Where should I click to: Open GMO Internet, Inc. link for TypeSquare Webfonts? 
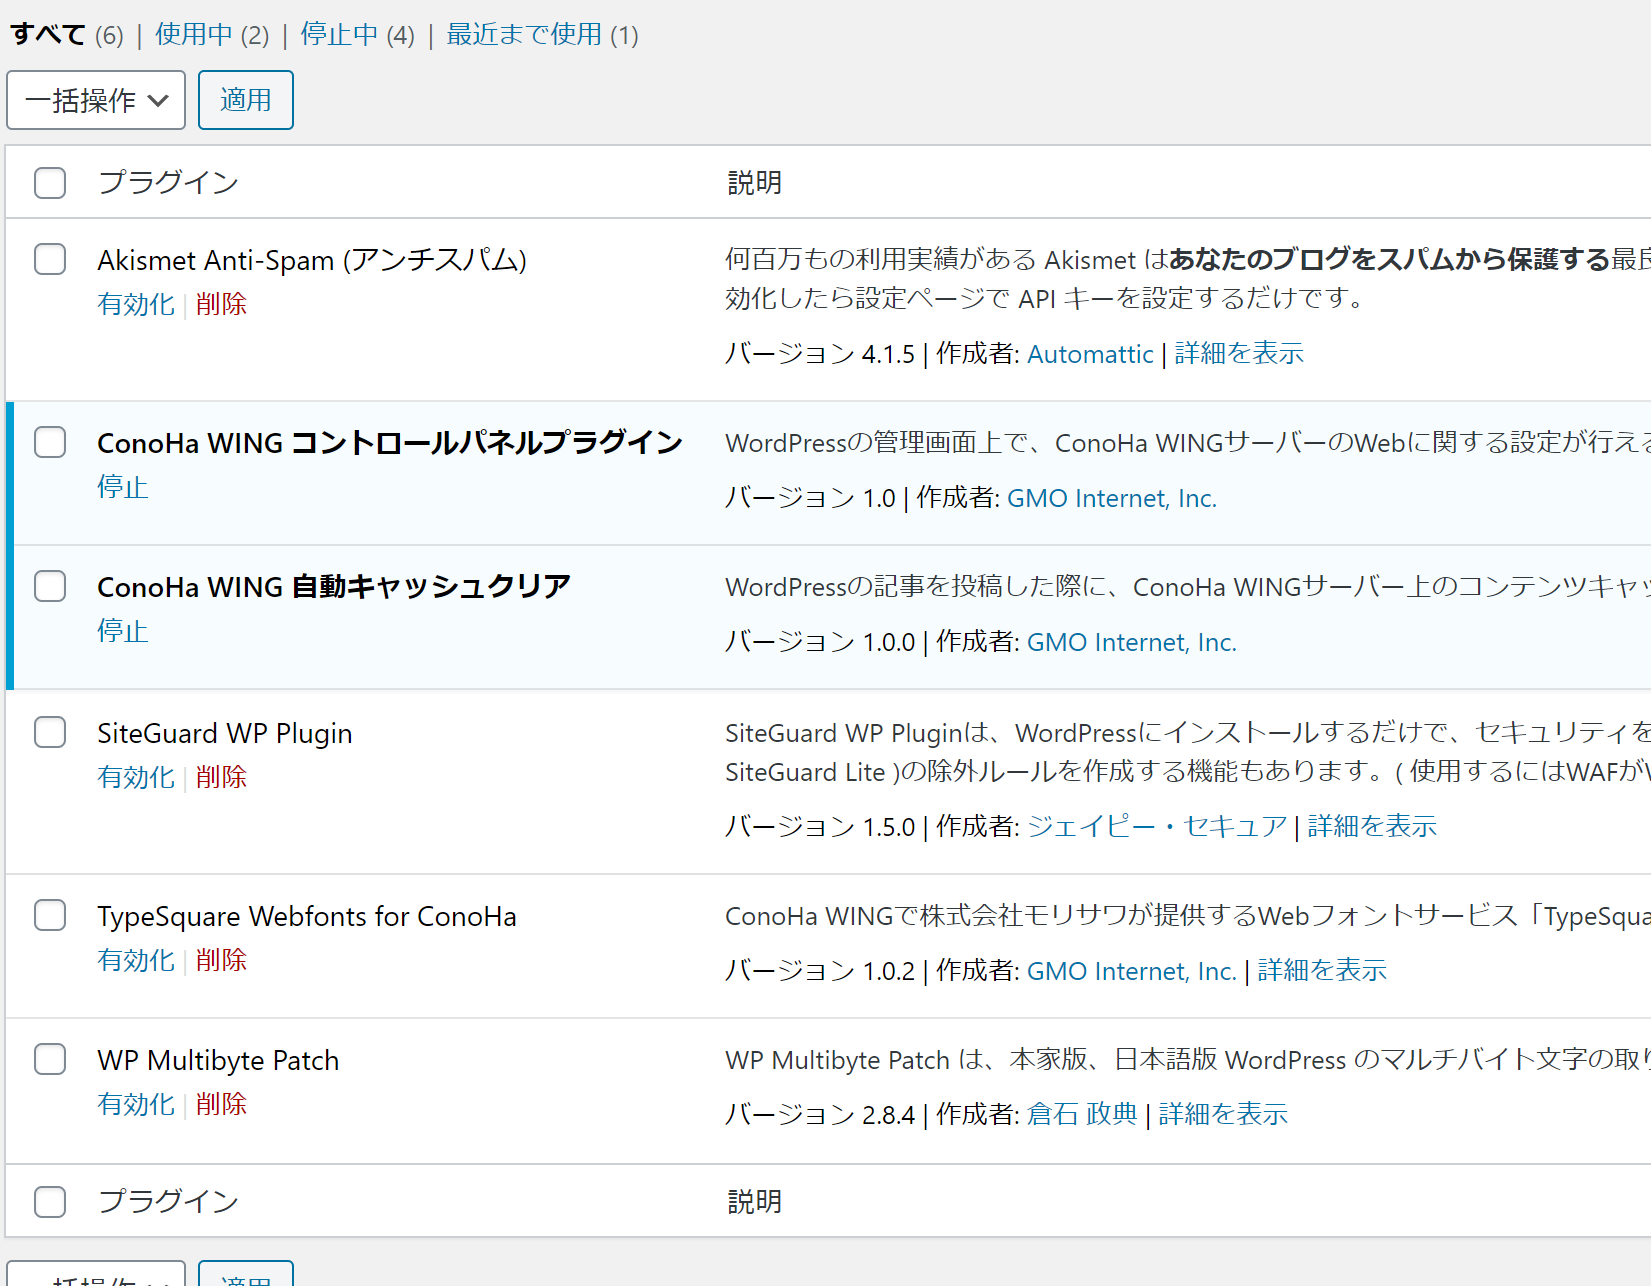pyautogui.click(x=1132, y=971)
